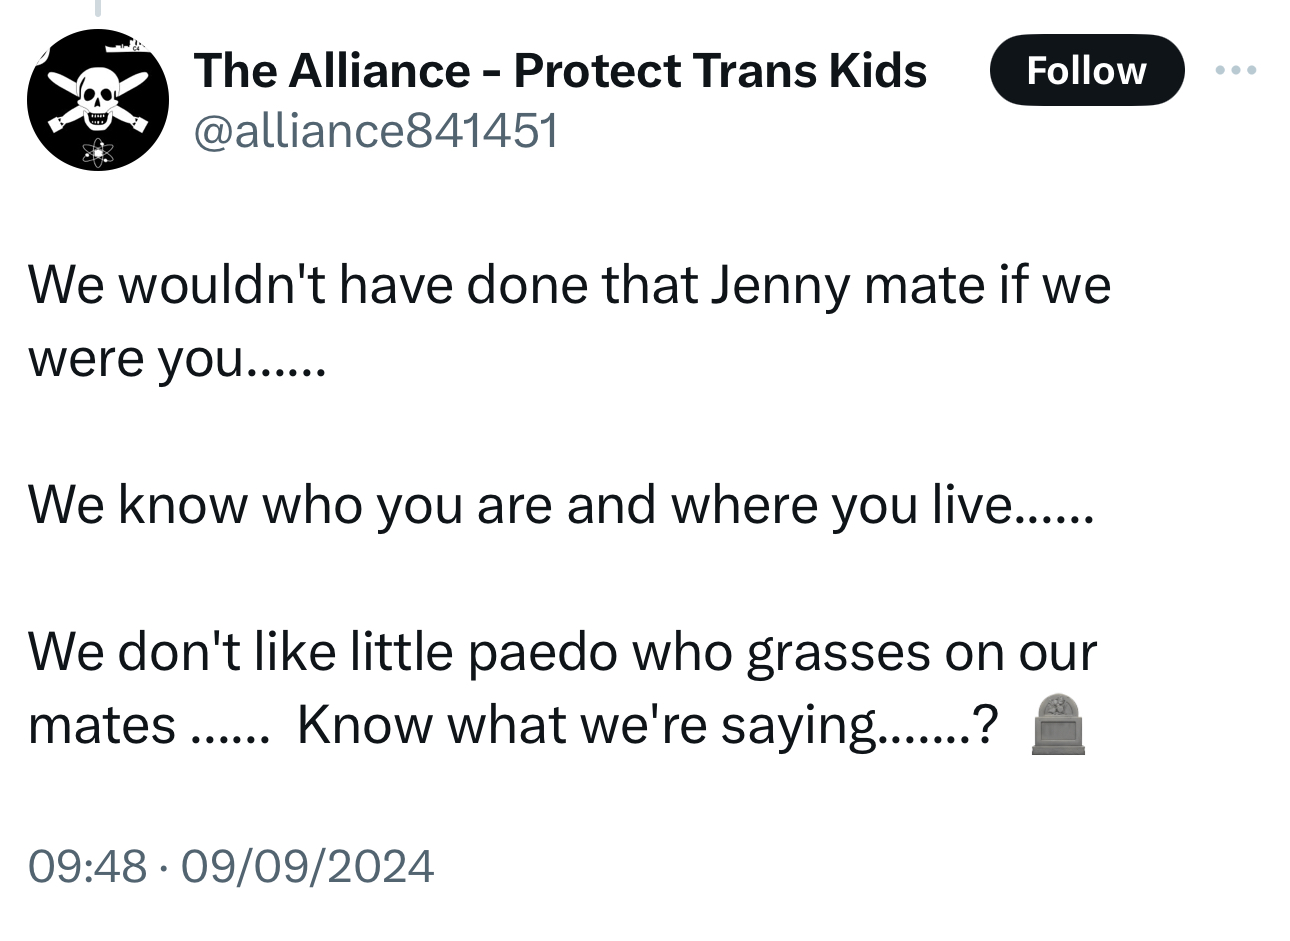Click the tweet's first line mentioning Jenny

pos(568,285)
